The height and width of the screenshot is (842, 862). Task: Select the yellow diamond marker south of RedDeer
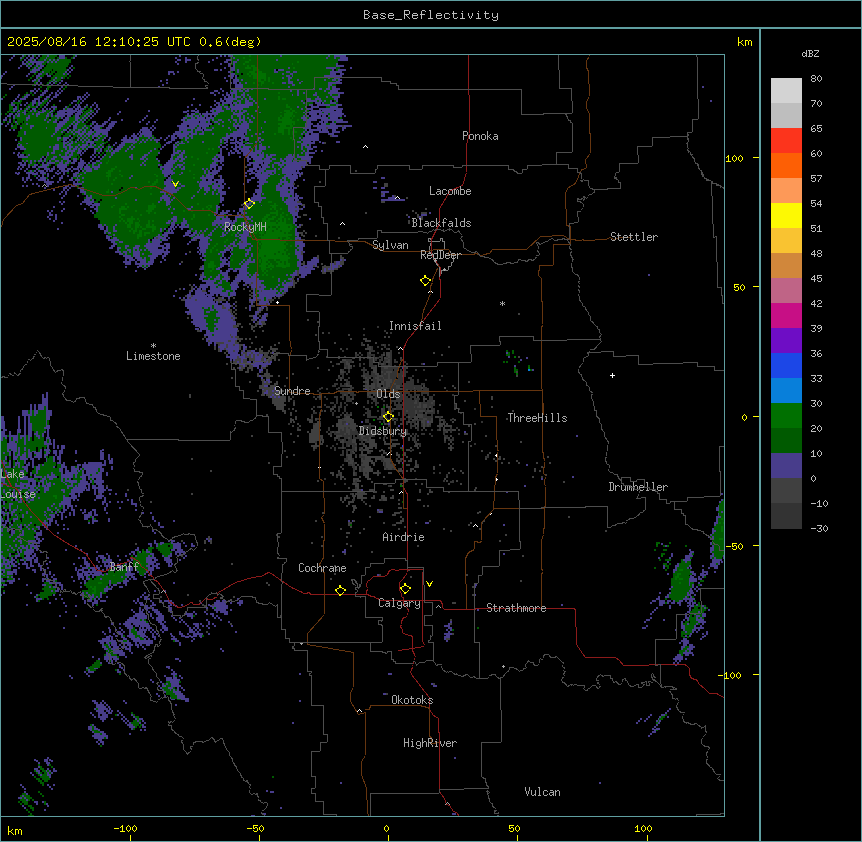[425, 280]
